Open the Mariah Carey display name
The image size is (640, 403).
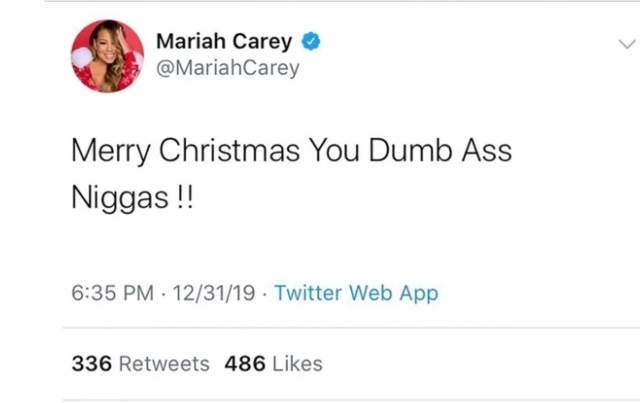(x=224, y=41)
